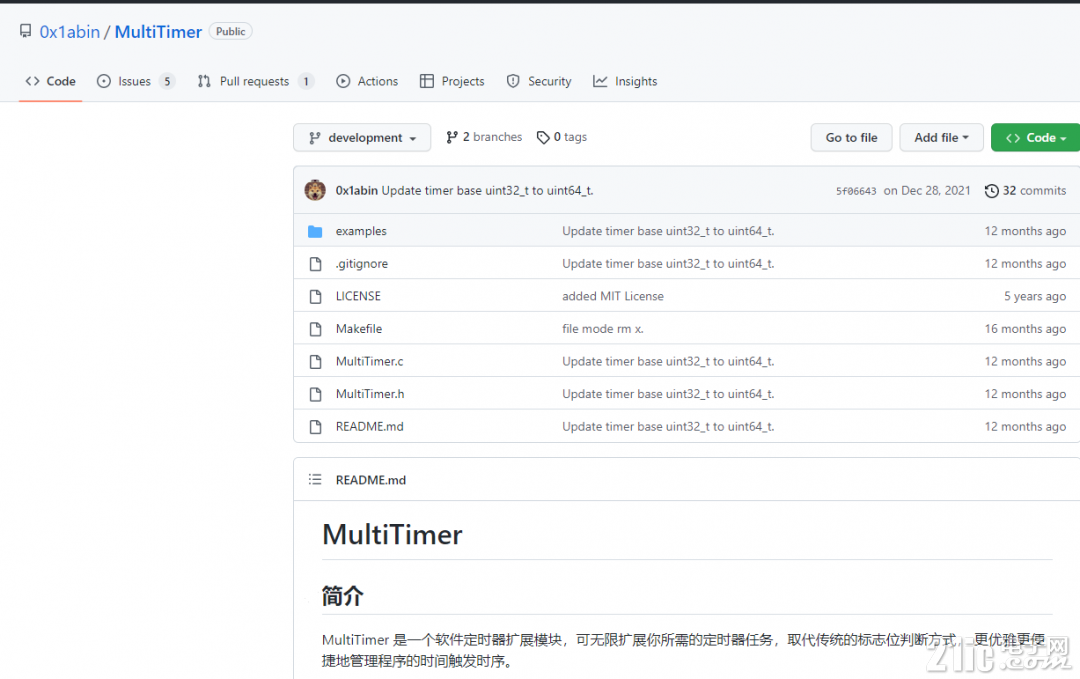1080x679 pixels.
Task: Open commit hash 5f06643
Action: (856, 191)
